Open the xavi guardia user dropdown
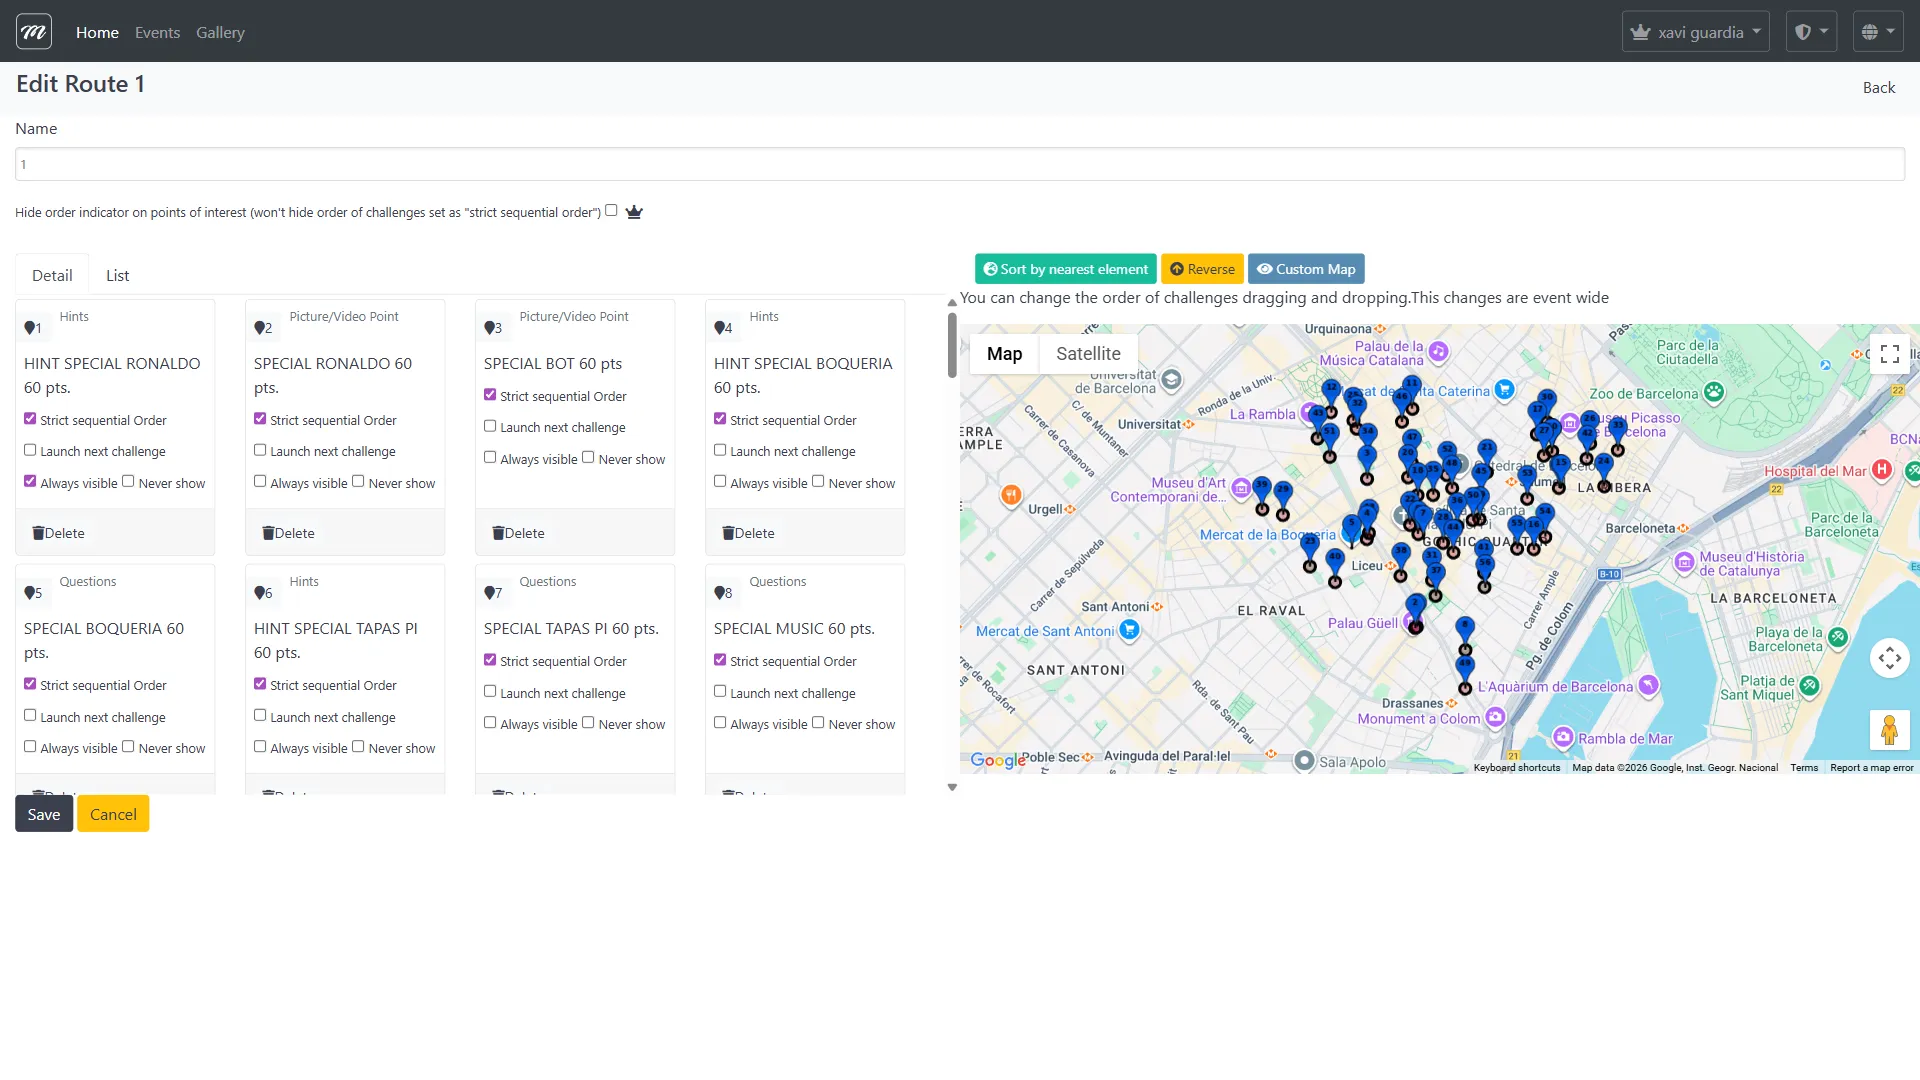Viewport: 1920px width, 1080px height. (x=1695, y=32)
